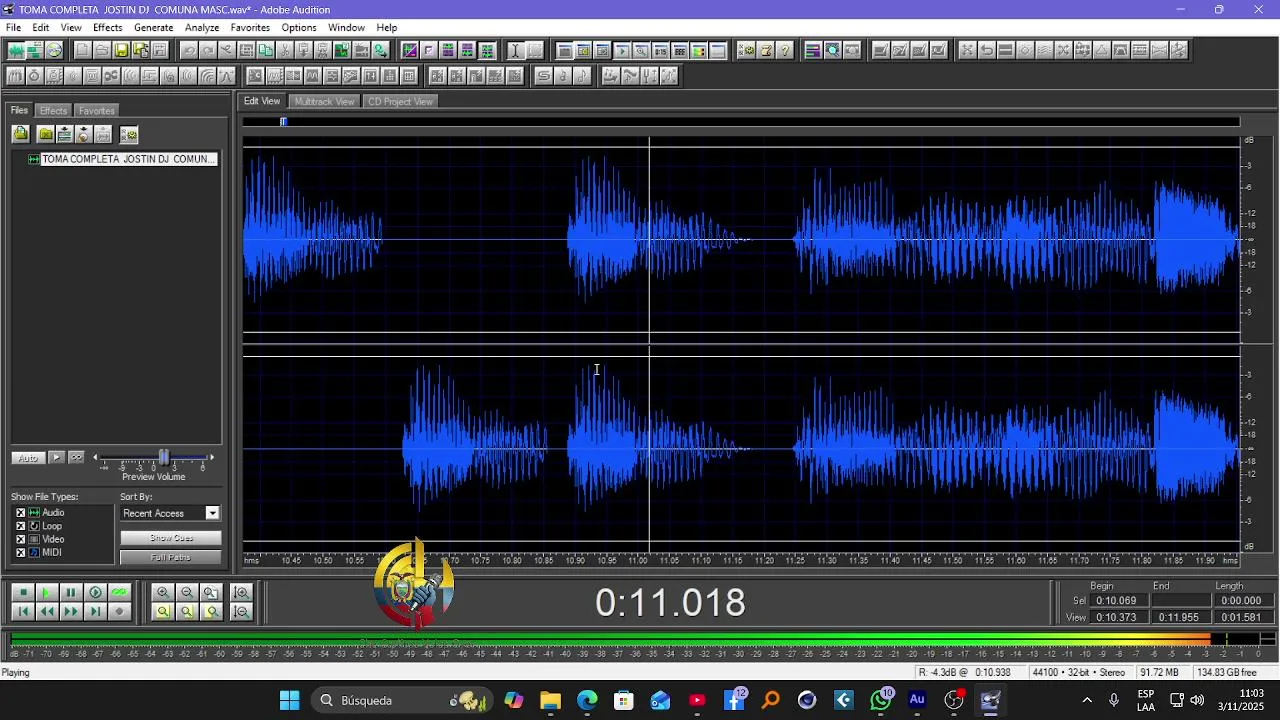Click the Redo toolbar icon
Viewport: 1280px width, 720px height.
[208, 51]
